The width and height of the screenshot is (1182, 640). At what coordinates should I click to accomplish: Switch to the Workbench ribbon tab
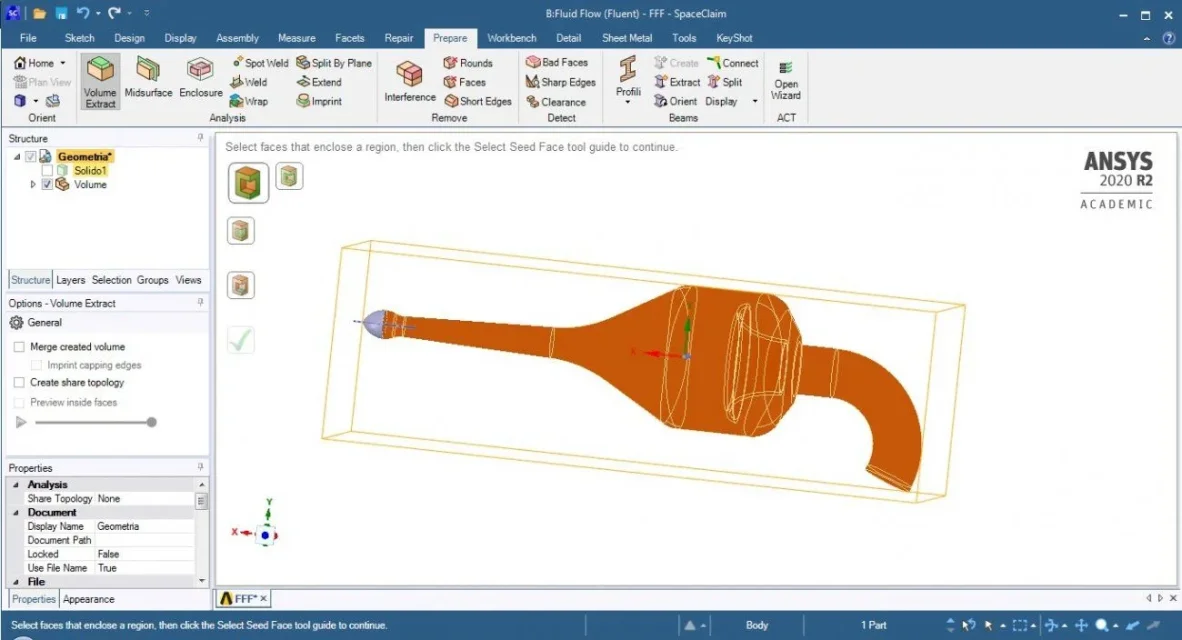pyautogui.click(x=511, y=38)
